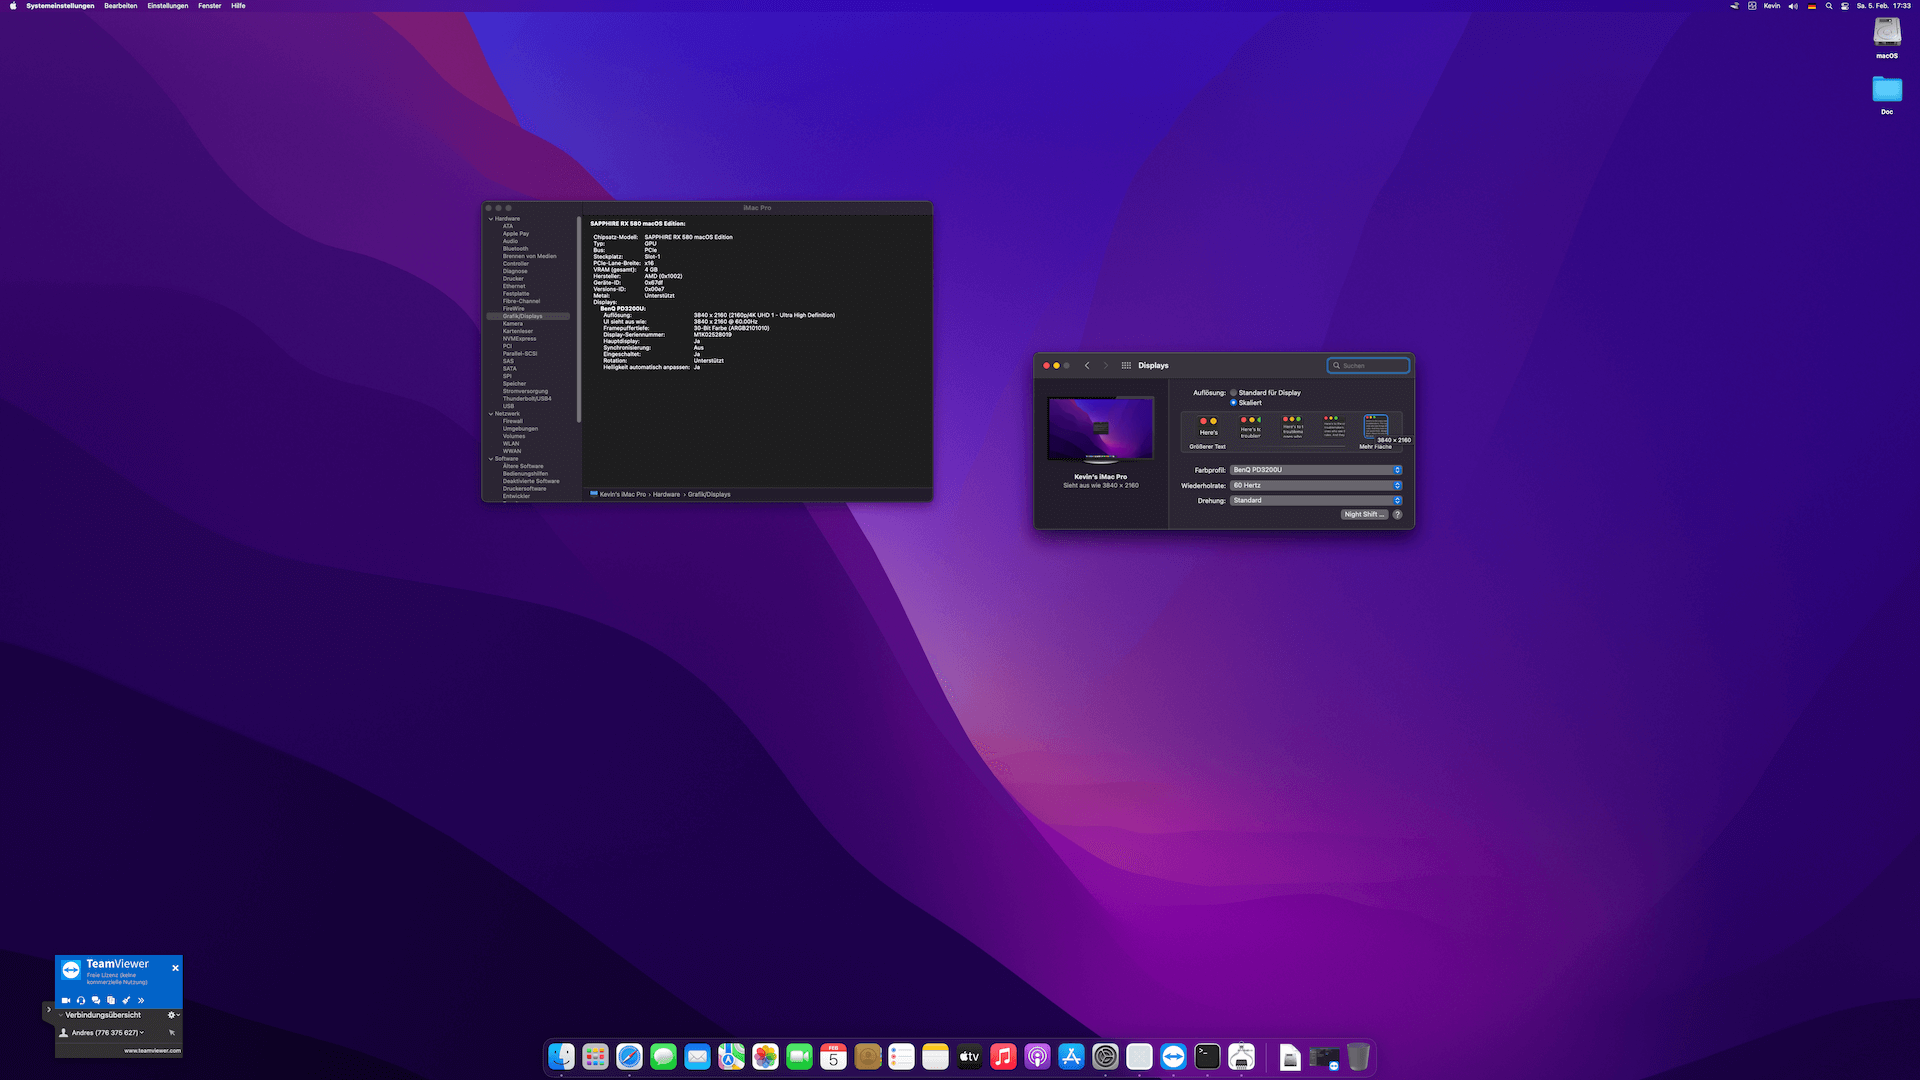Open Trash in the Dock
This screenshot has height=1080, width=1920.
(x=1358, y=1056)
